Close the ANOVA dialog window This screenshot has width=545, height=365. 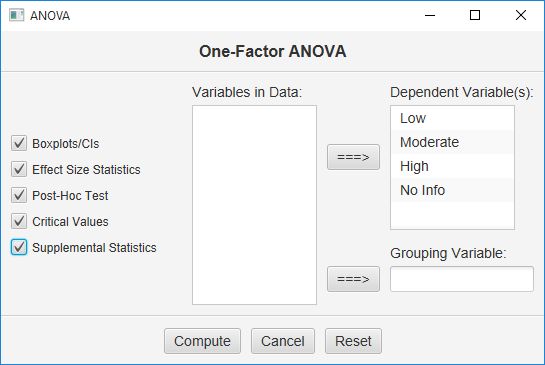pos(521,15)
